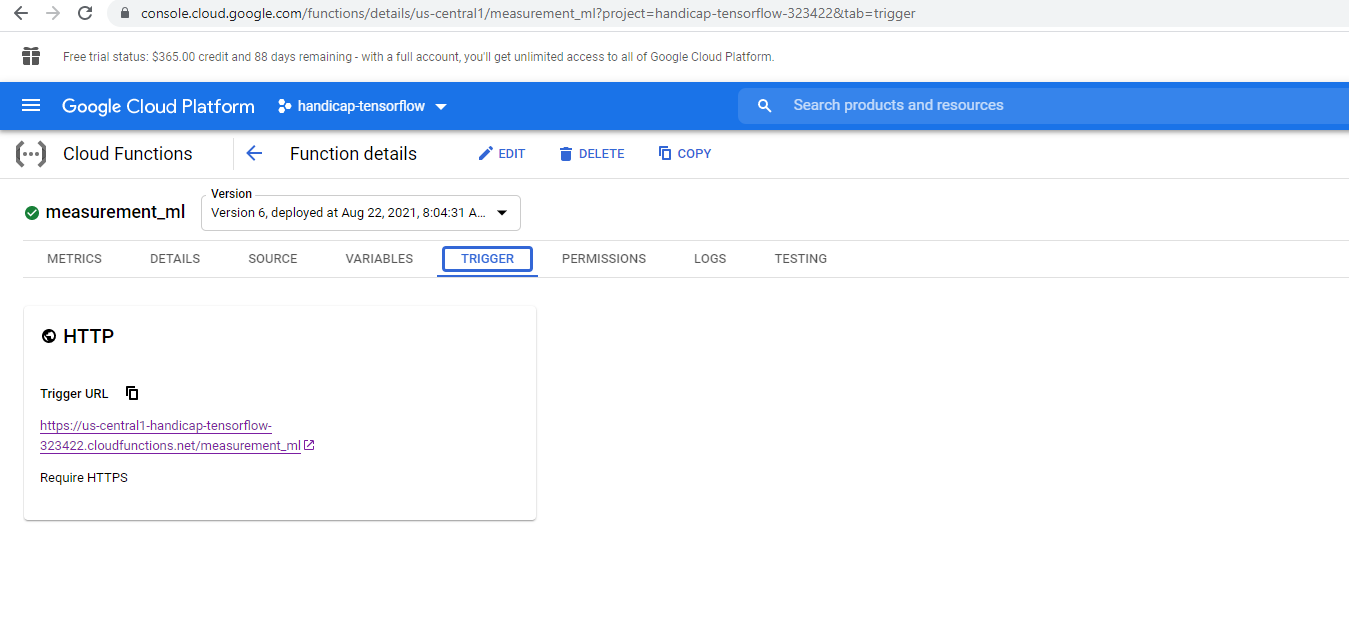Click the Google Cloud Platform logo text
1349x640 pixels.
click(x=158, y=106)
